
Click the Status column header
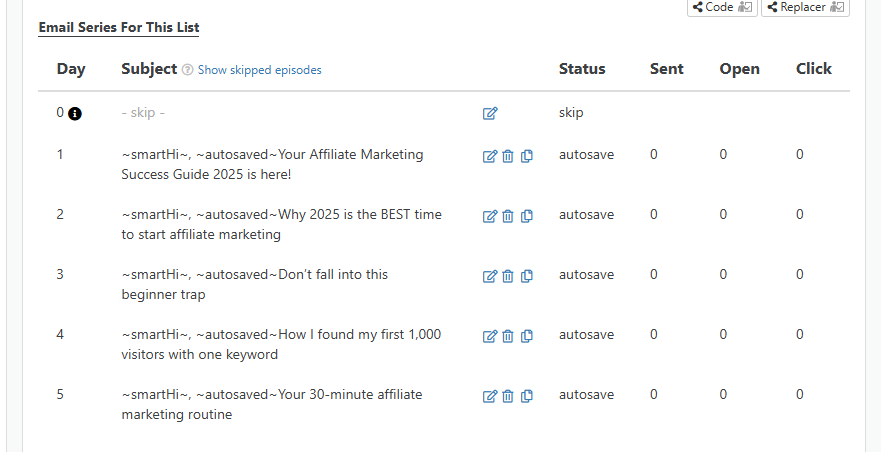582,69
